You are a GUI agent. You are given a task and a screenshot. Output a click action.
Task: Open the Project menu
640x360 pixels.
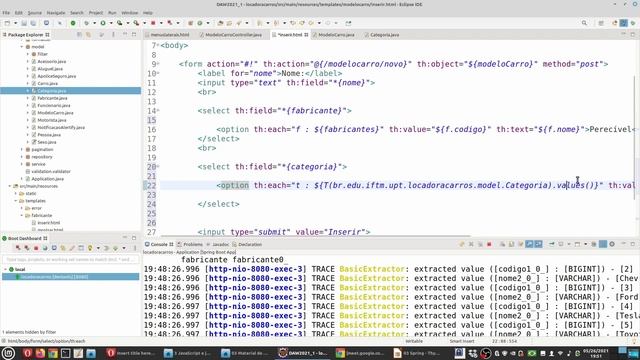point(96,13)
